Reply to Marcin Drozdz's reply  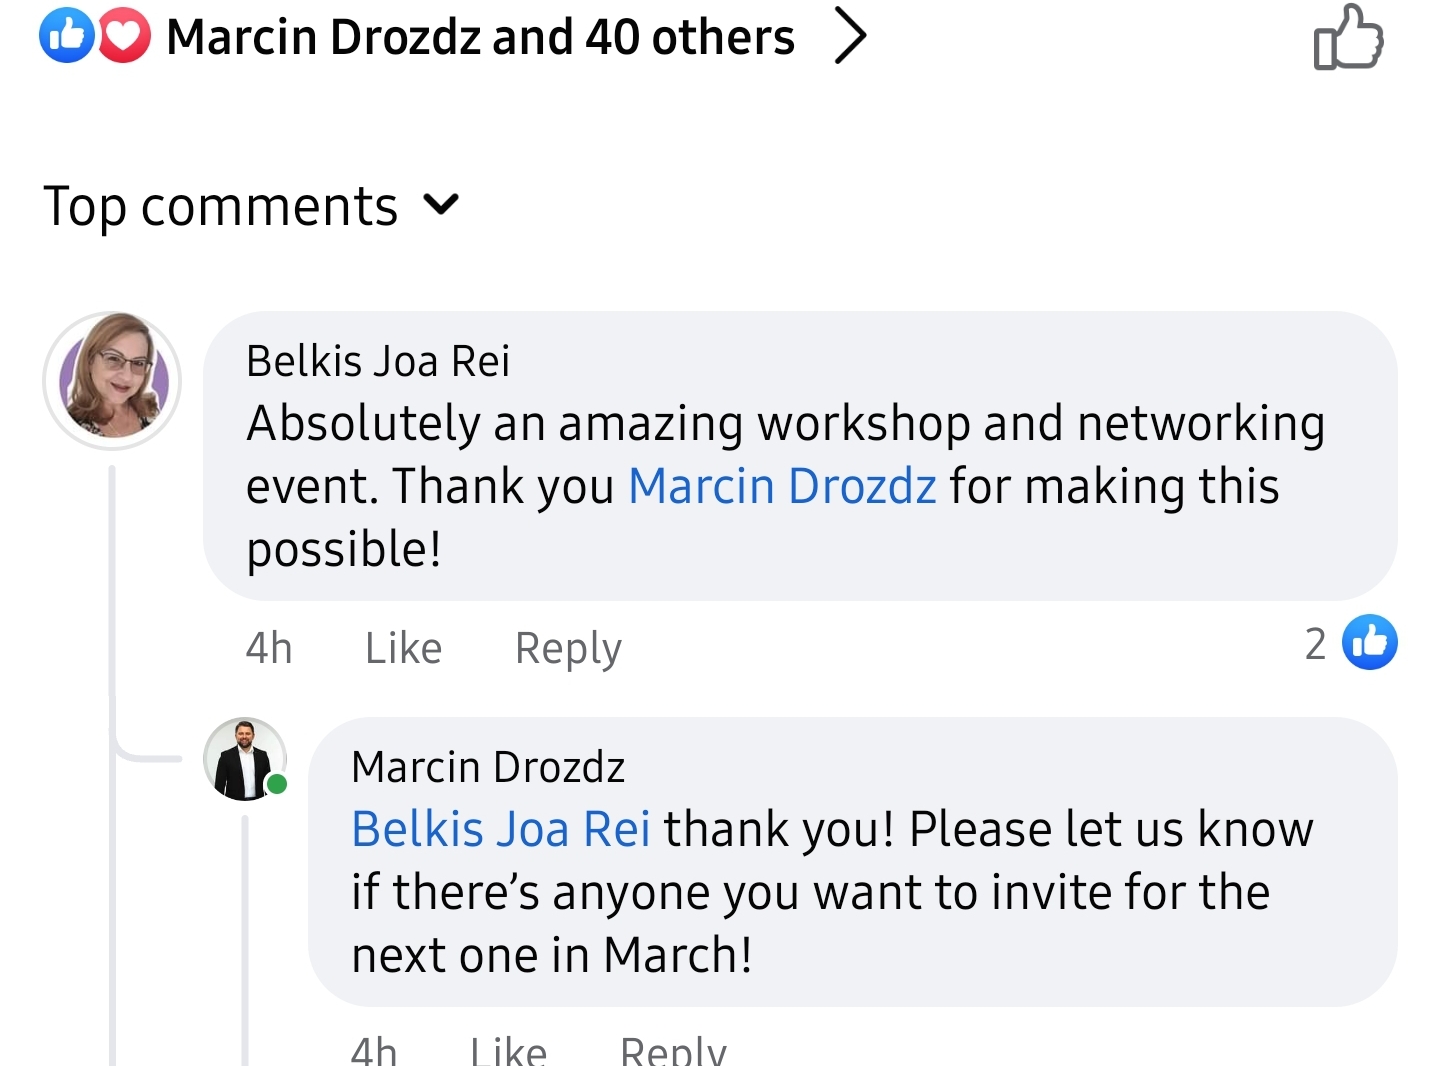[673, 1048]
